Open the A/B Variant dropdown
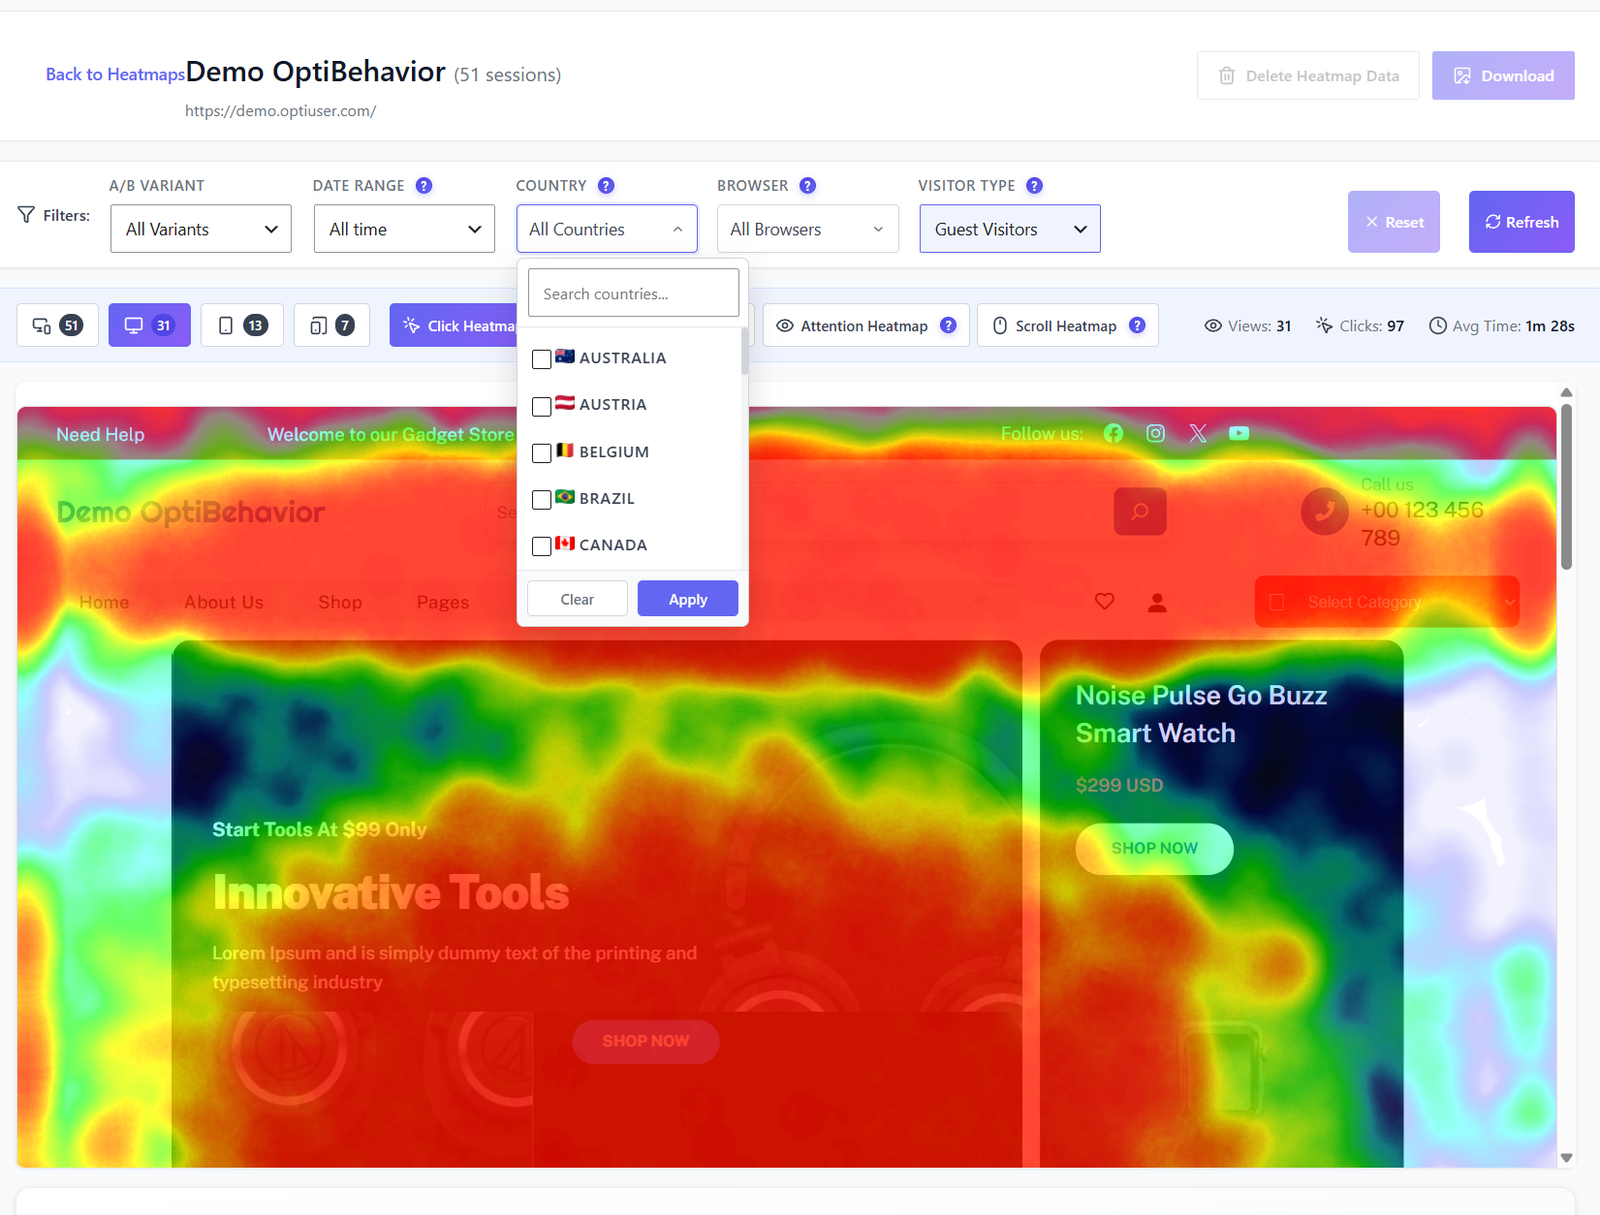Screen dimensions: 1600x1215 (x=201, y=229)
